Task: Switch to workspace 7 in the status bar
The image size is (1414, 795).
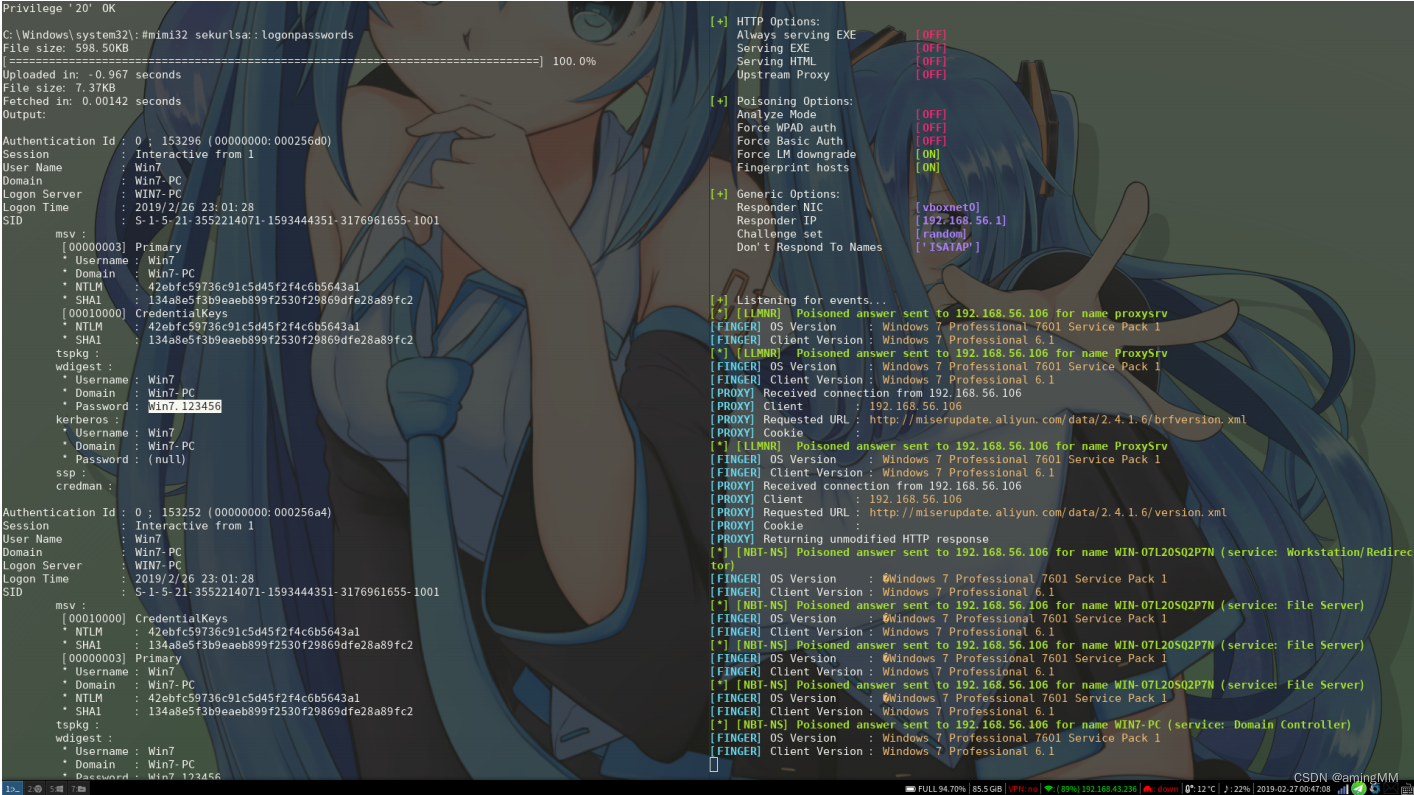Action: [x=78, y=788]
